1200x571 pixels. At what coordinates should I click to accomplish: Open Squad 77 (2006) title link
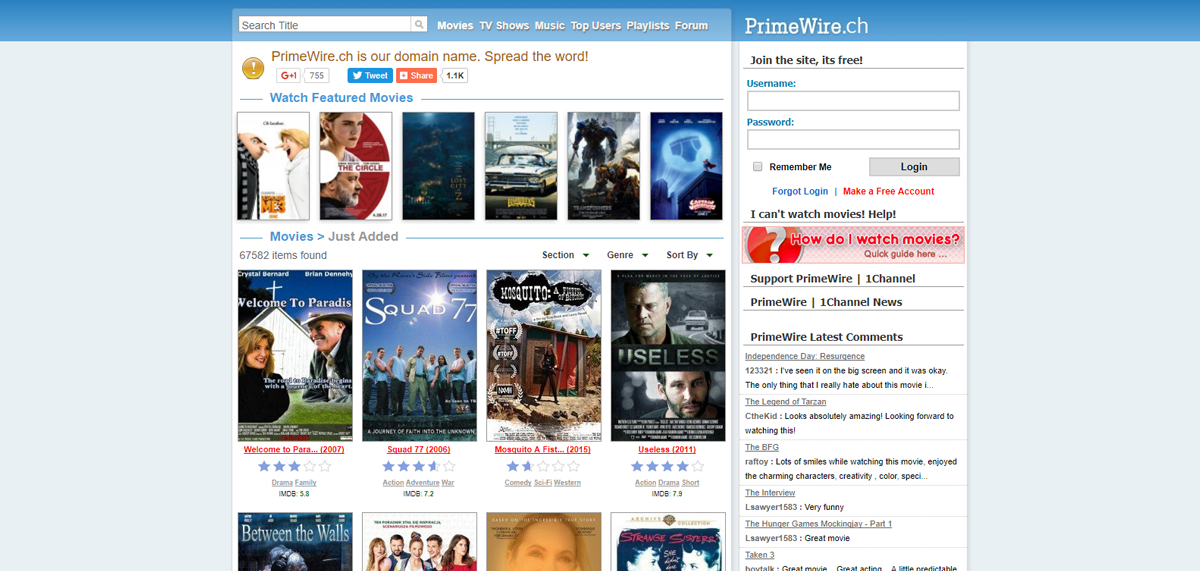click(419, 450)
